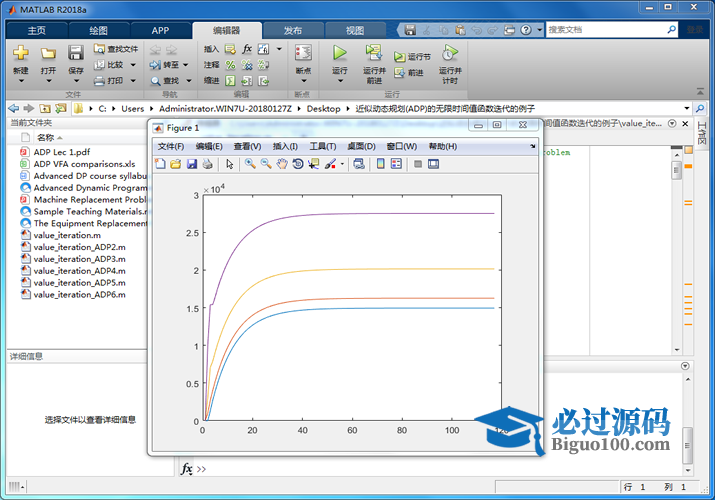Switch to the Publish (发布) tab
715x500 pixels.
coord(293,31)
